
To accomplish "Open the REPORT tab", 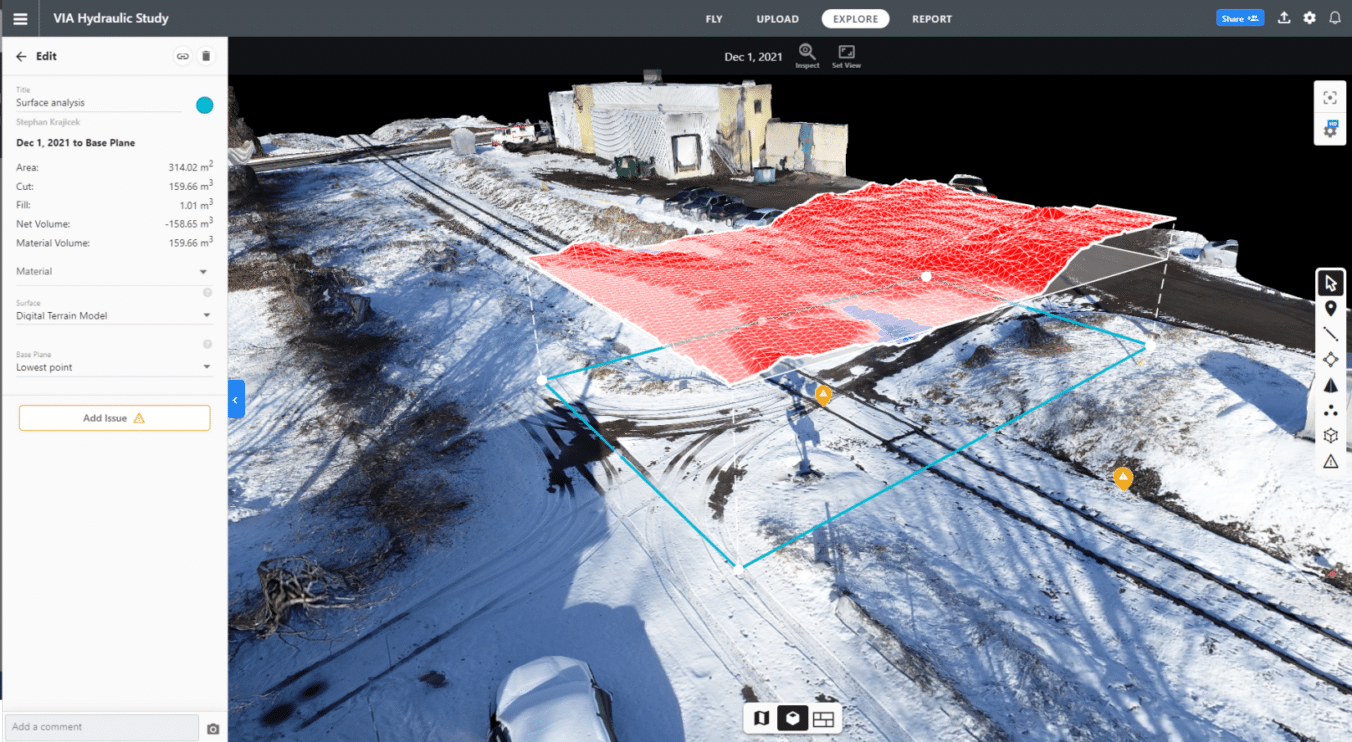I will (x=931, y=18).
